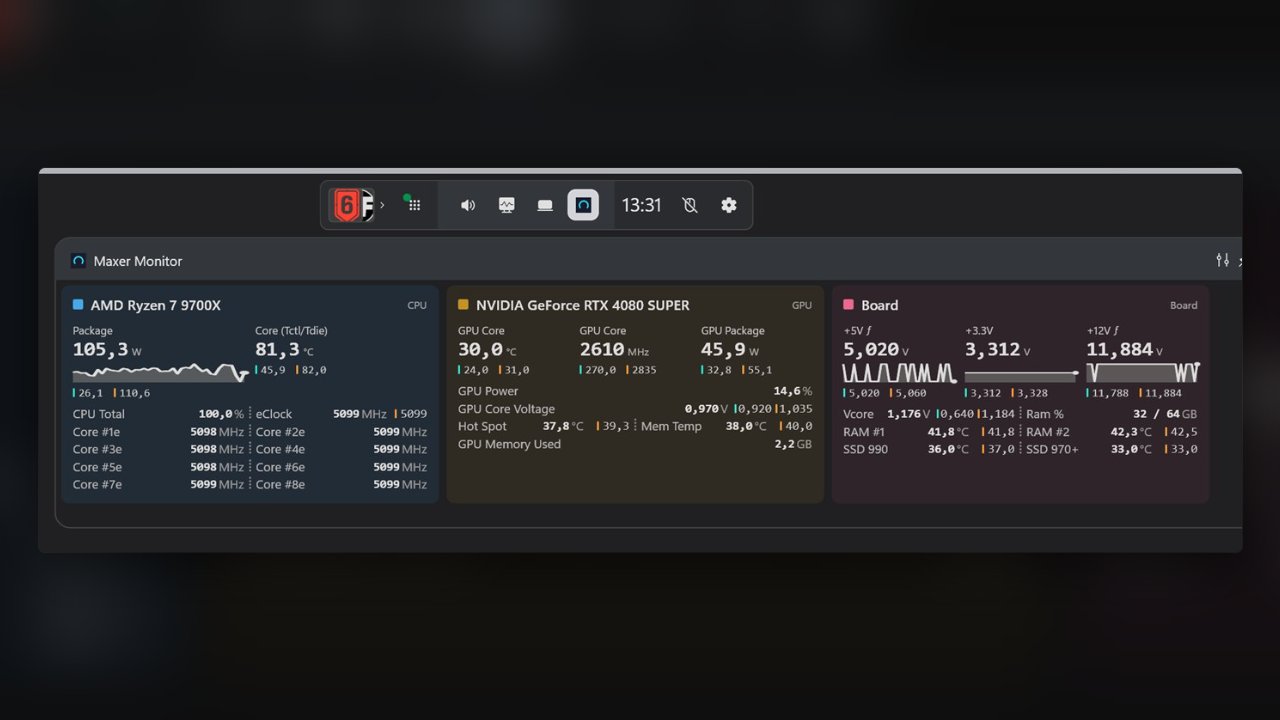Image resolution: width=1280 pixels, height=720 pixels.
Task: Click the Mem Temp 38,0 °C entry
Action: 727,426
